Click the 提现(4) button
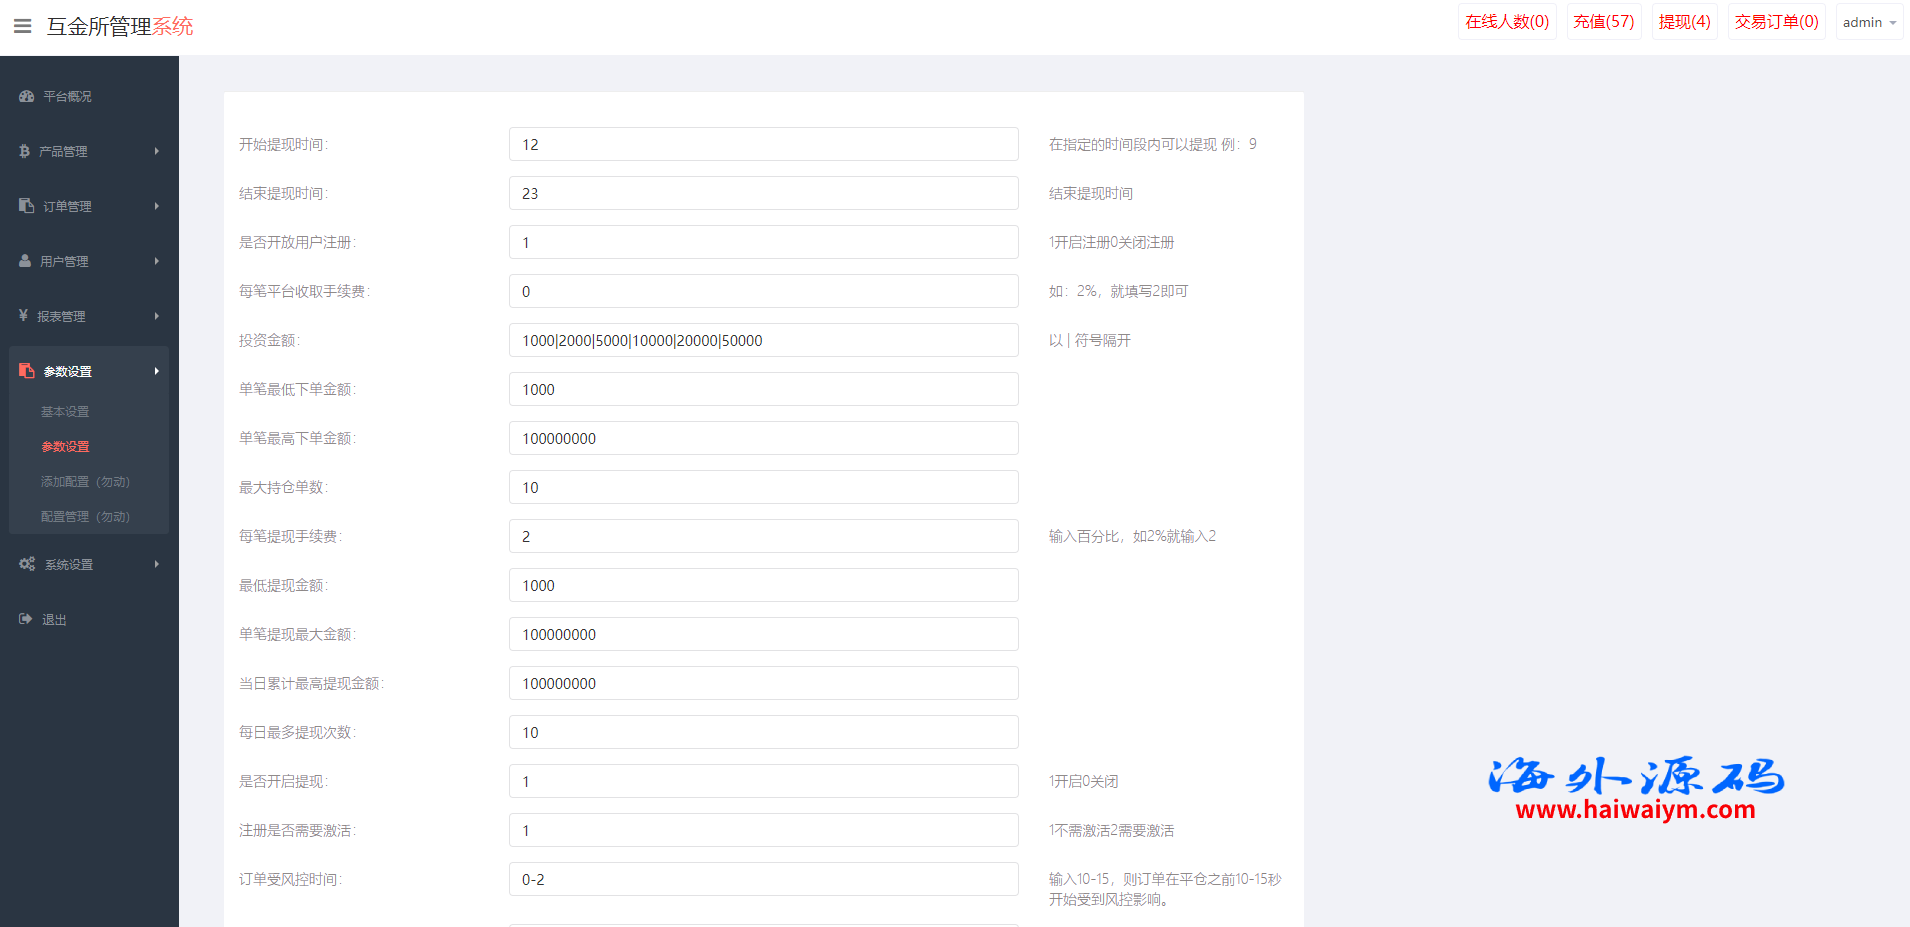This screenshot has width=1910, height=927. click(x=1684, y=22)
